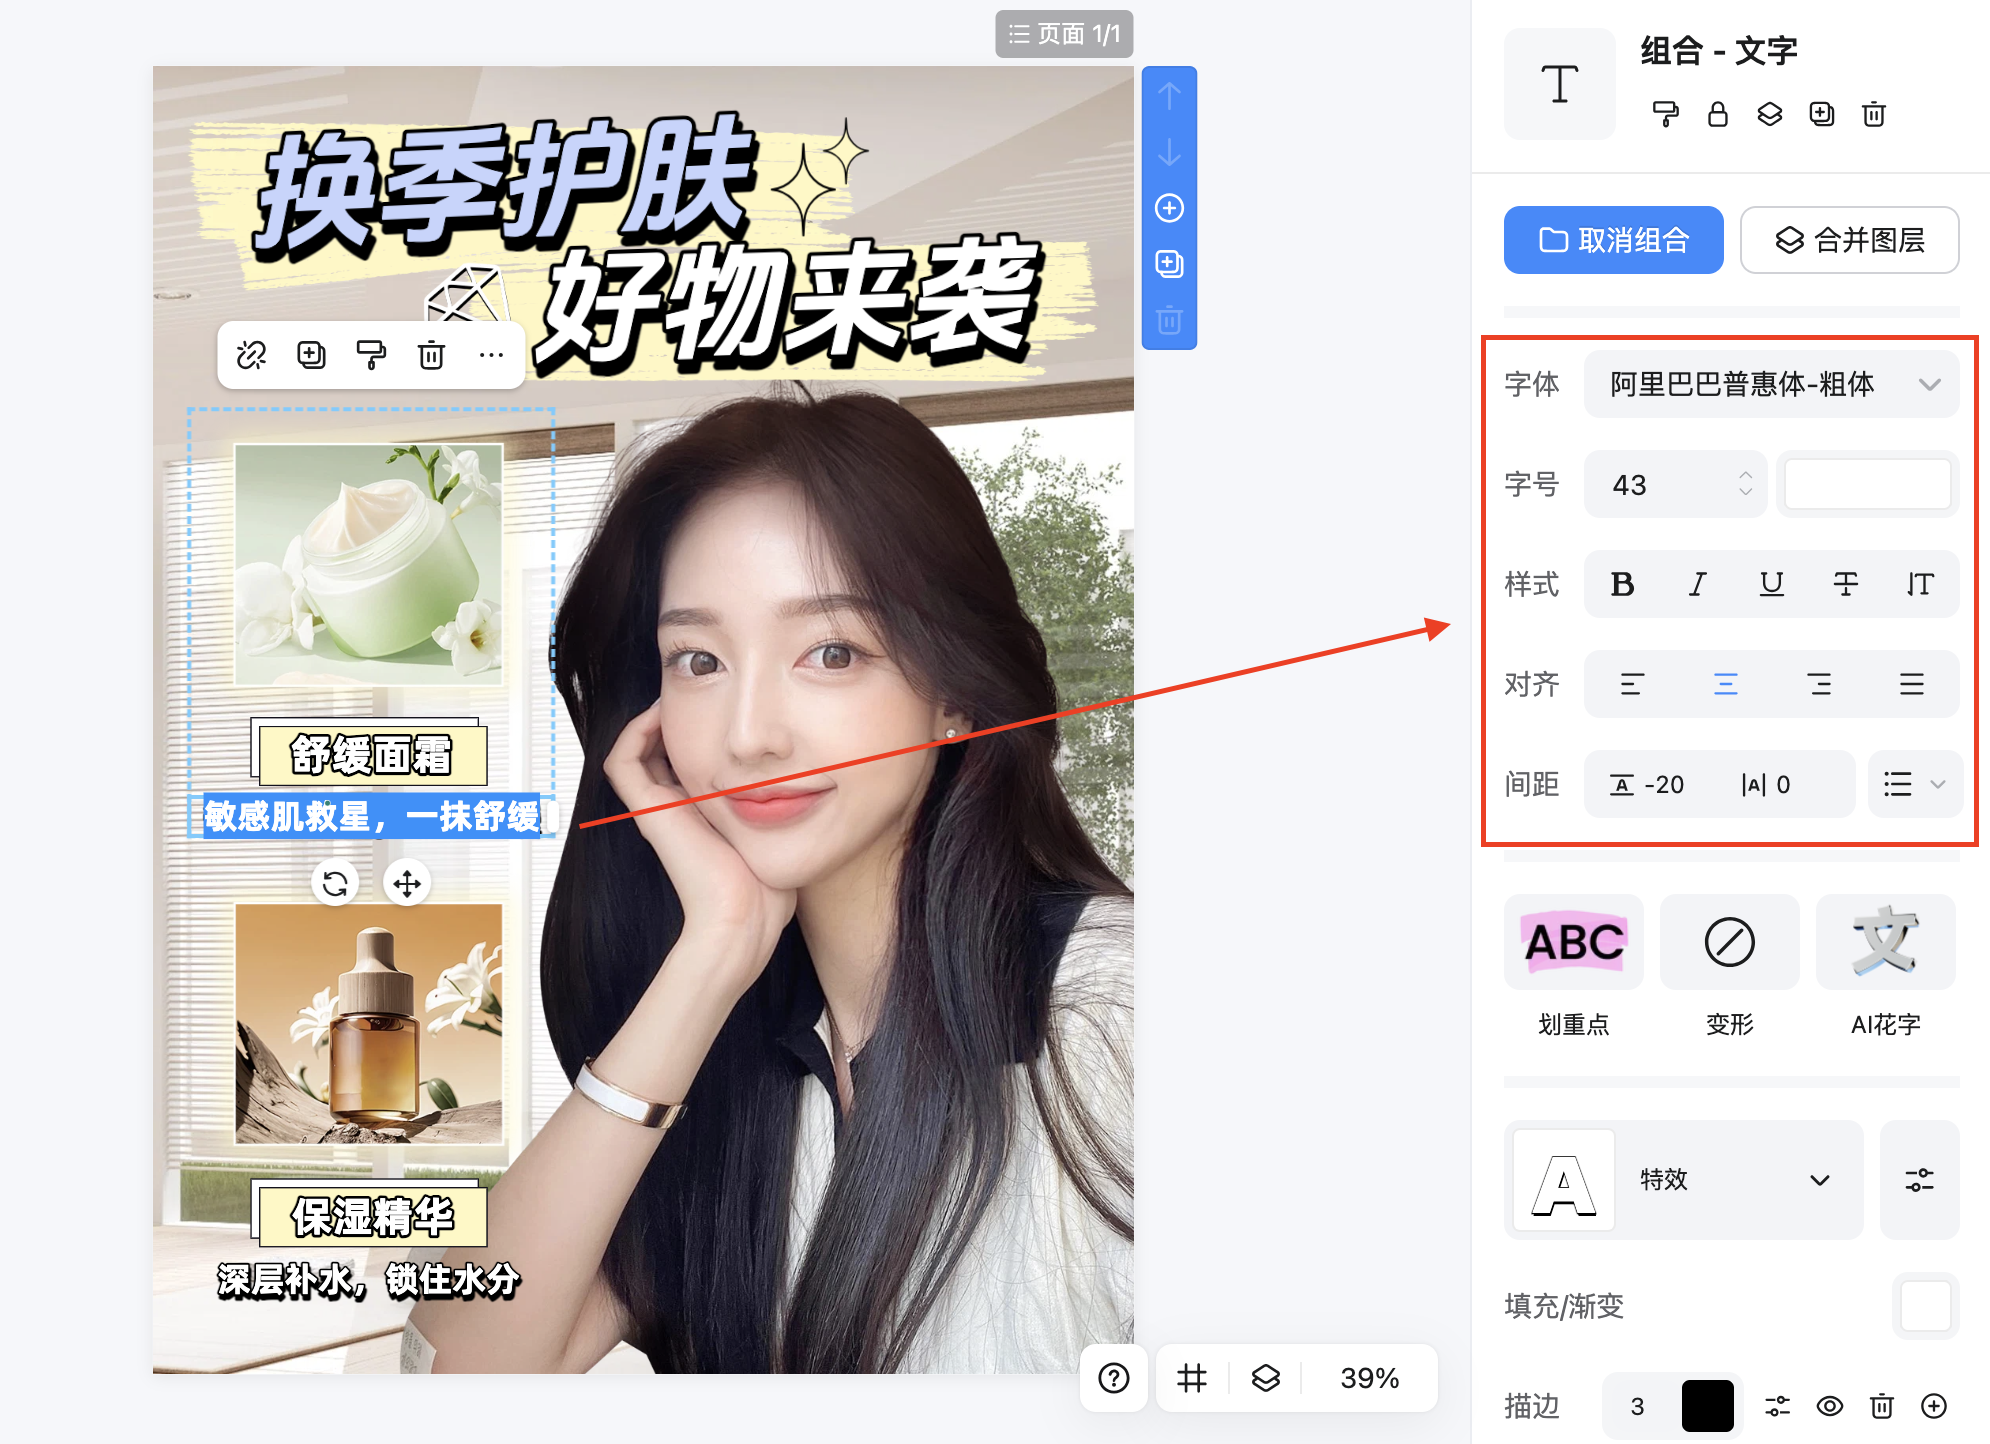Viewport: 1990px width, 1444px height.
Task: Open the 页面 1/1 page menu
Action: click(x=1063, y=34)
